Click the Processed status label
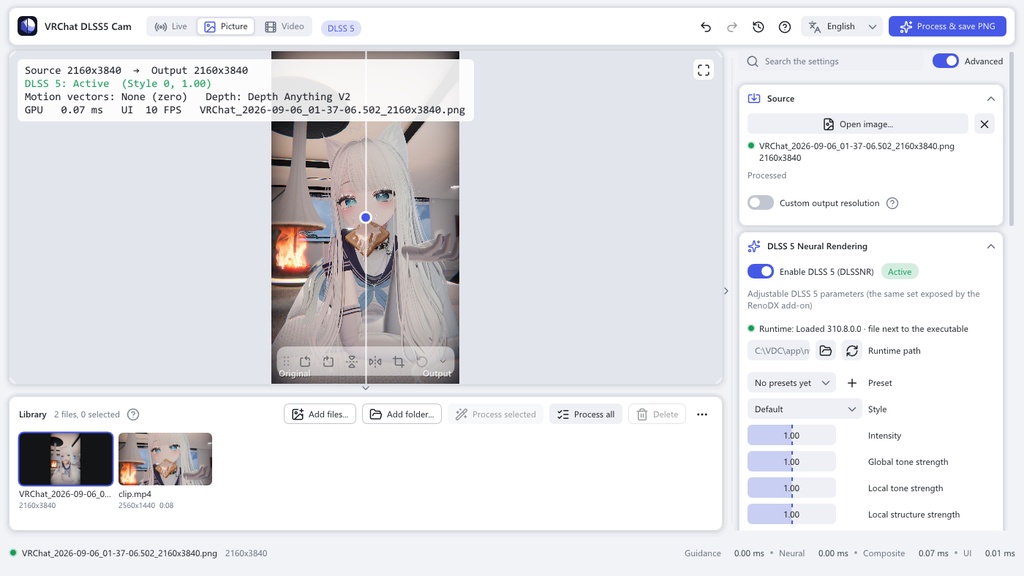The width and height of the screenshot is (1024, 576). pyautogui.click(x=767, y=175)
